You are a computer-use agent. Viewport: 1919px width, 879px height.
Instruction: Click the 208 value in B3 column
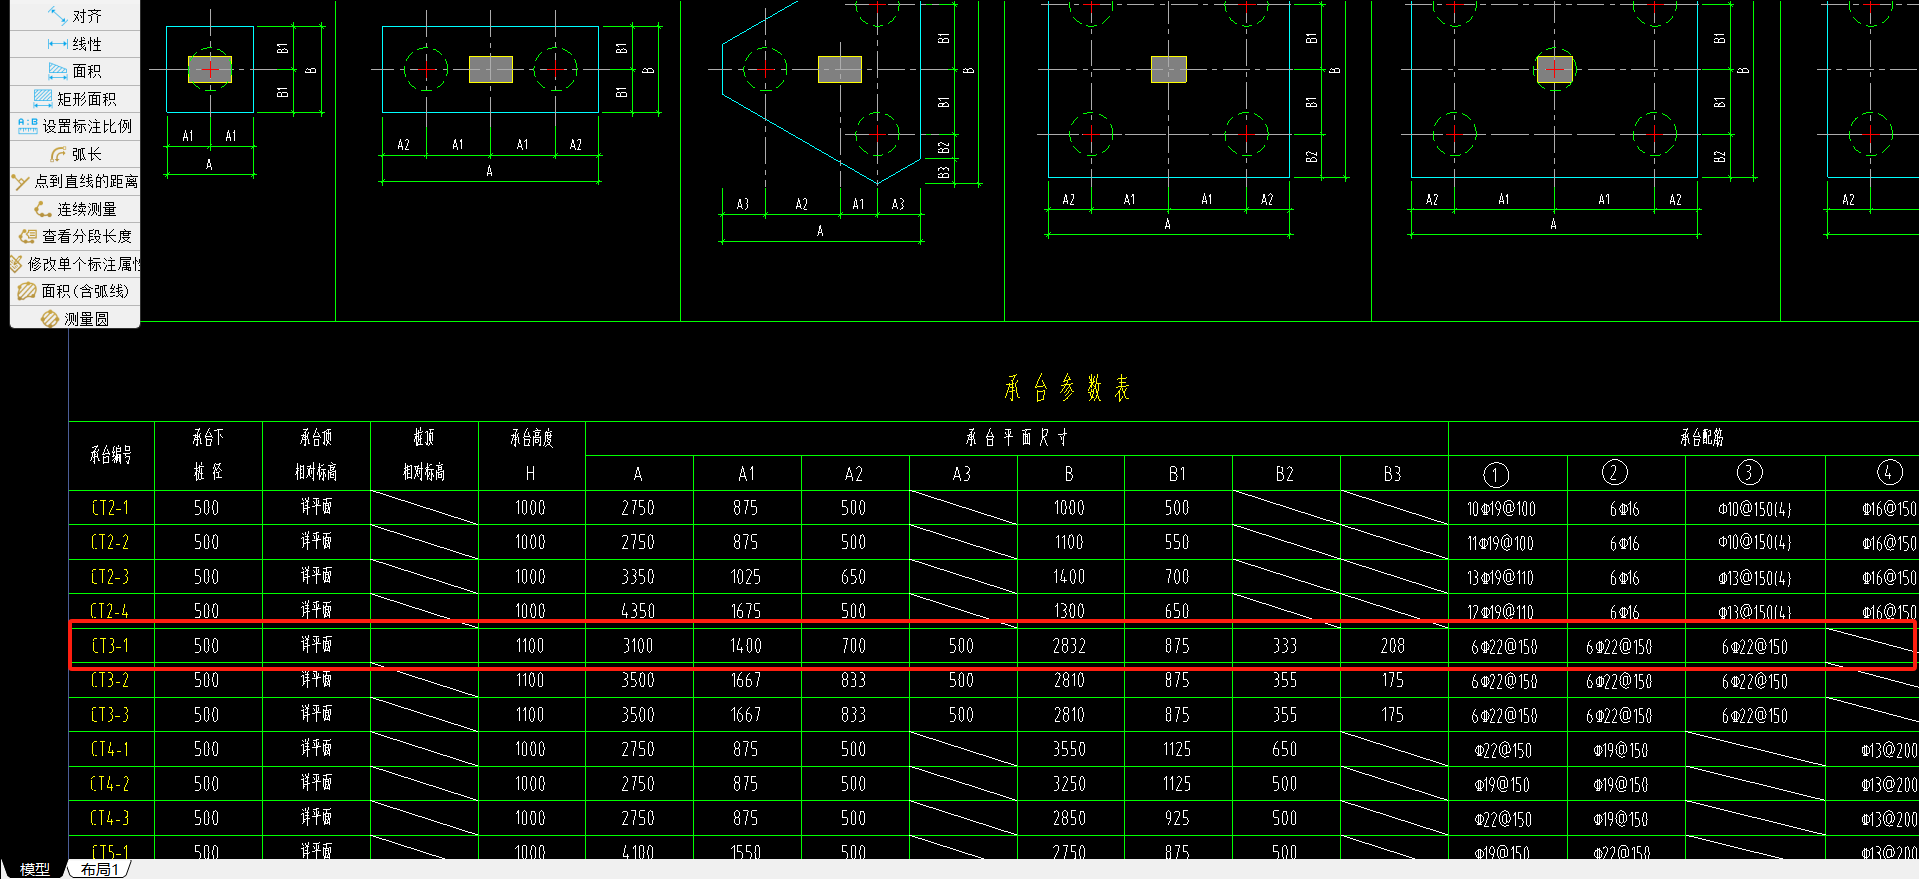point(1392,646)
